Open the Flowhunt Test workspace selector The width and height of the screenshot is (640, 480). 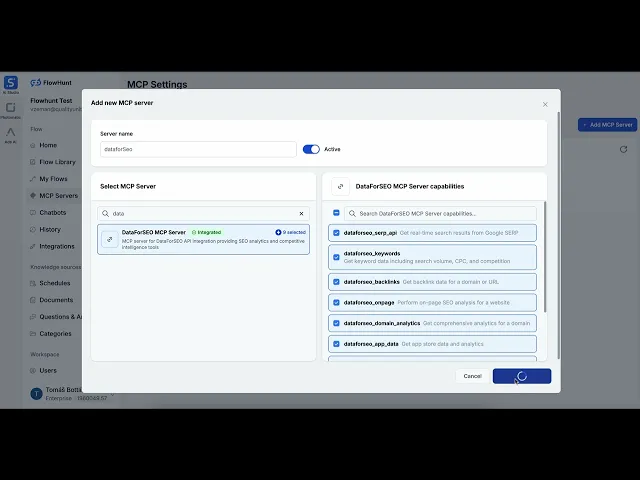(x=56, y=104)
